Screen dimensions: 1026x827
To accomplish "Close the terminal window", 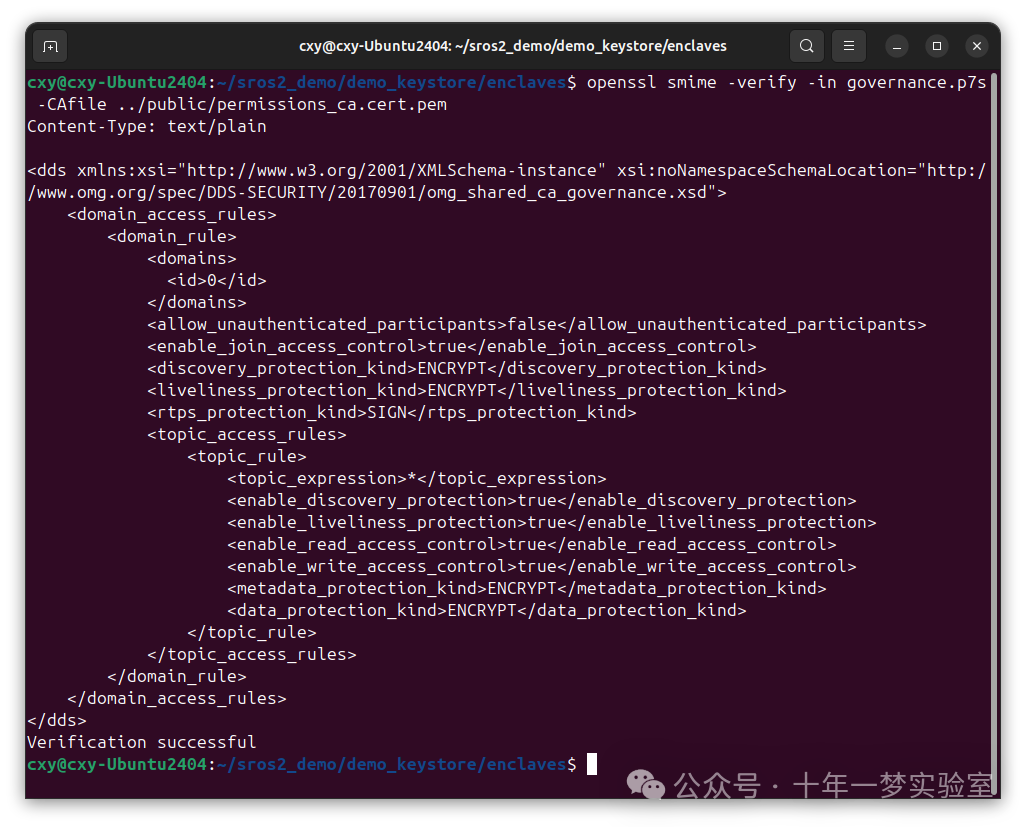I will pyautogui.click(x=977, y=46).
